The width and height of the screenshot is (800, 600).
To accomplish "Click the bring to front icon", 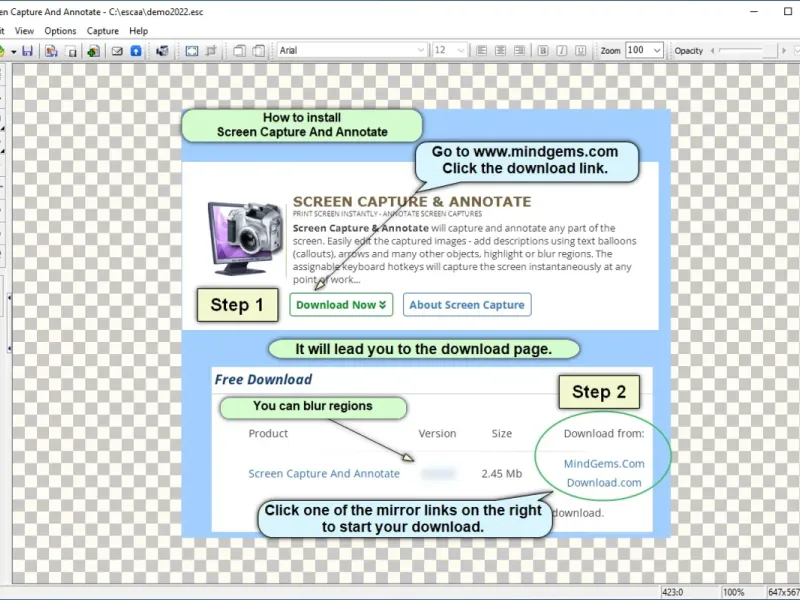I will pyautogui.click(x=239, y=51).
